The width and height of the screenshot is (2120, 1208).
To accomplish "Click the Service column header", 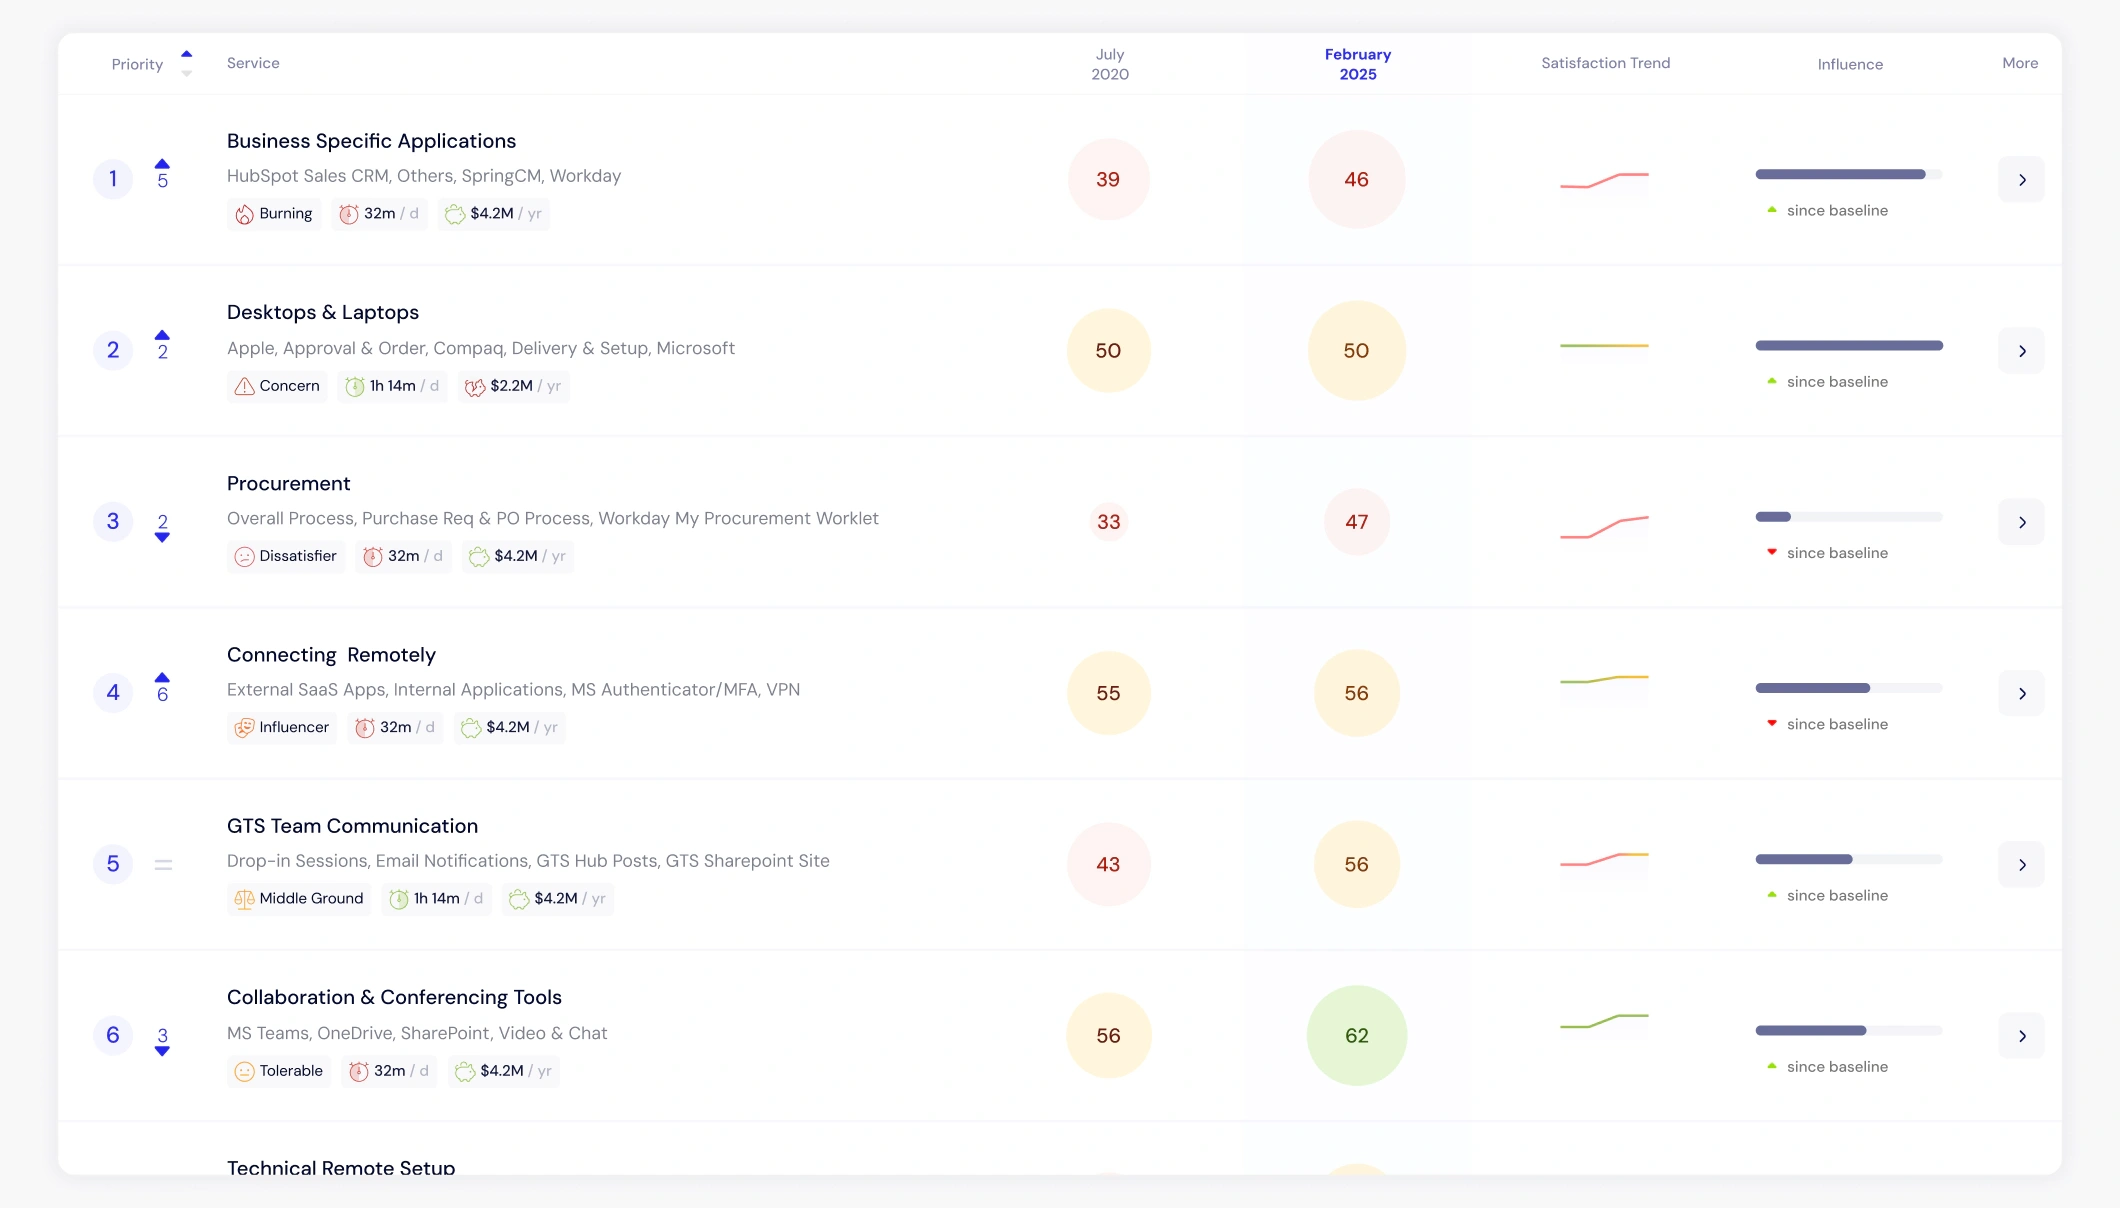I will [253, 63].
